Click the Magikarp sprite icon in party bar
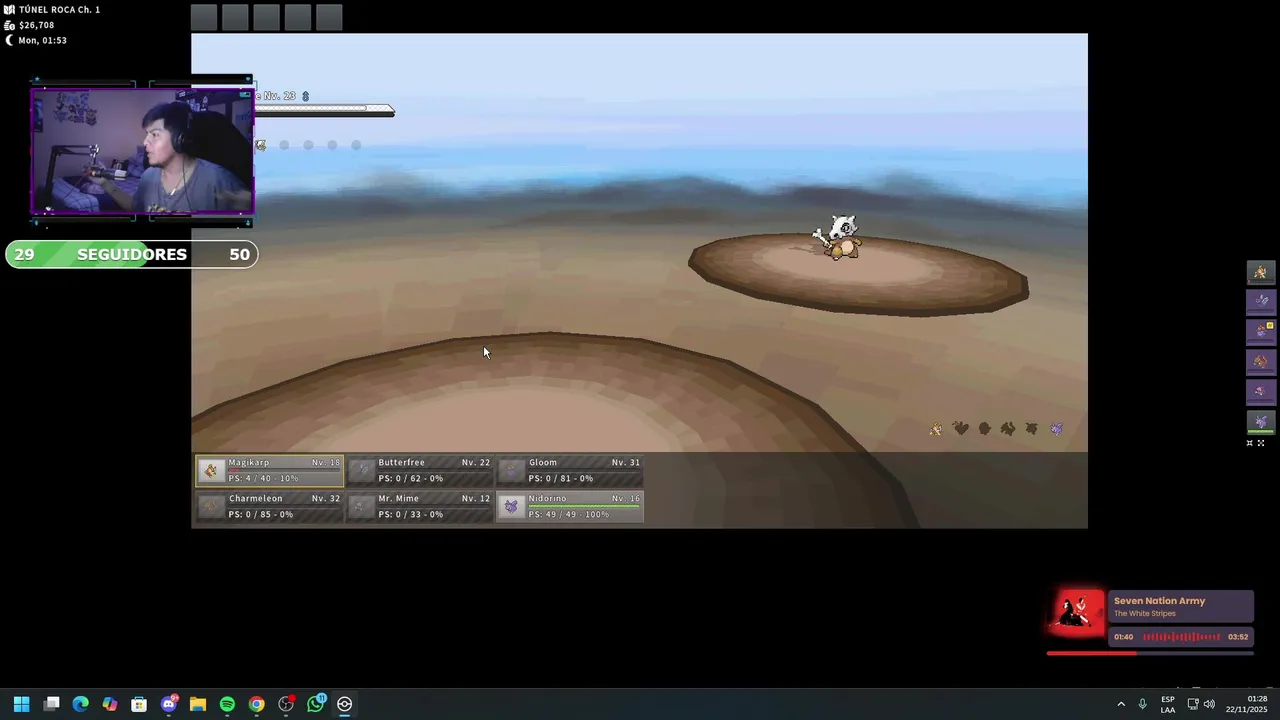 (x=211, y=471)
